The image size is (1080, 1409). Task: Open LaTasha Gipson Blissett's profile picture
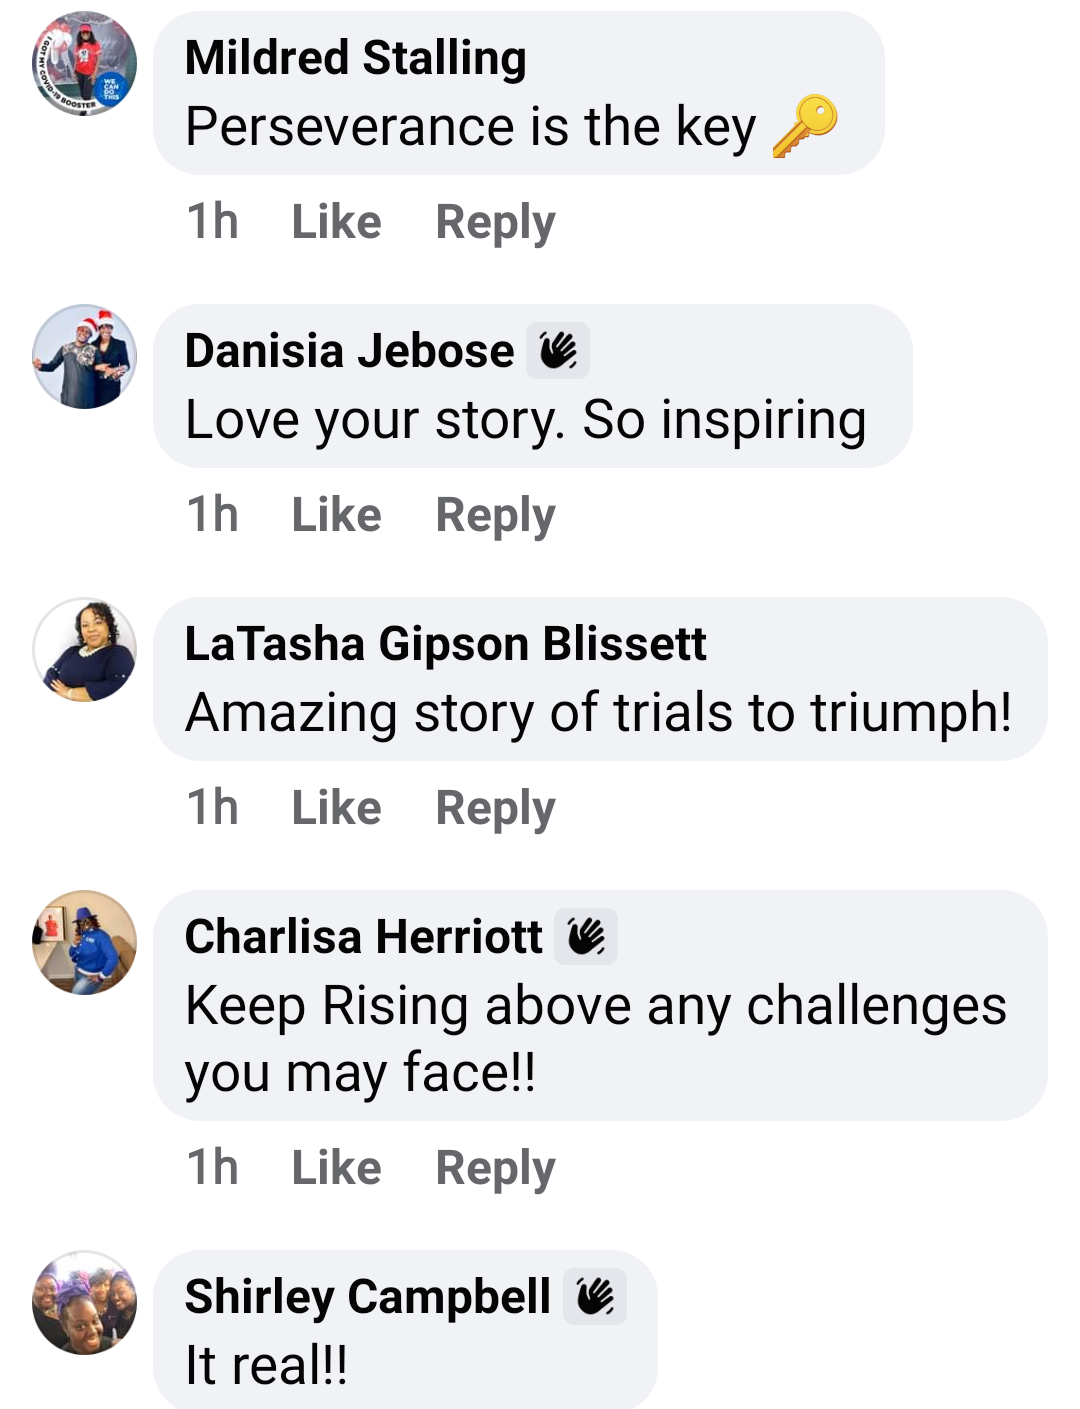point(85,650)
